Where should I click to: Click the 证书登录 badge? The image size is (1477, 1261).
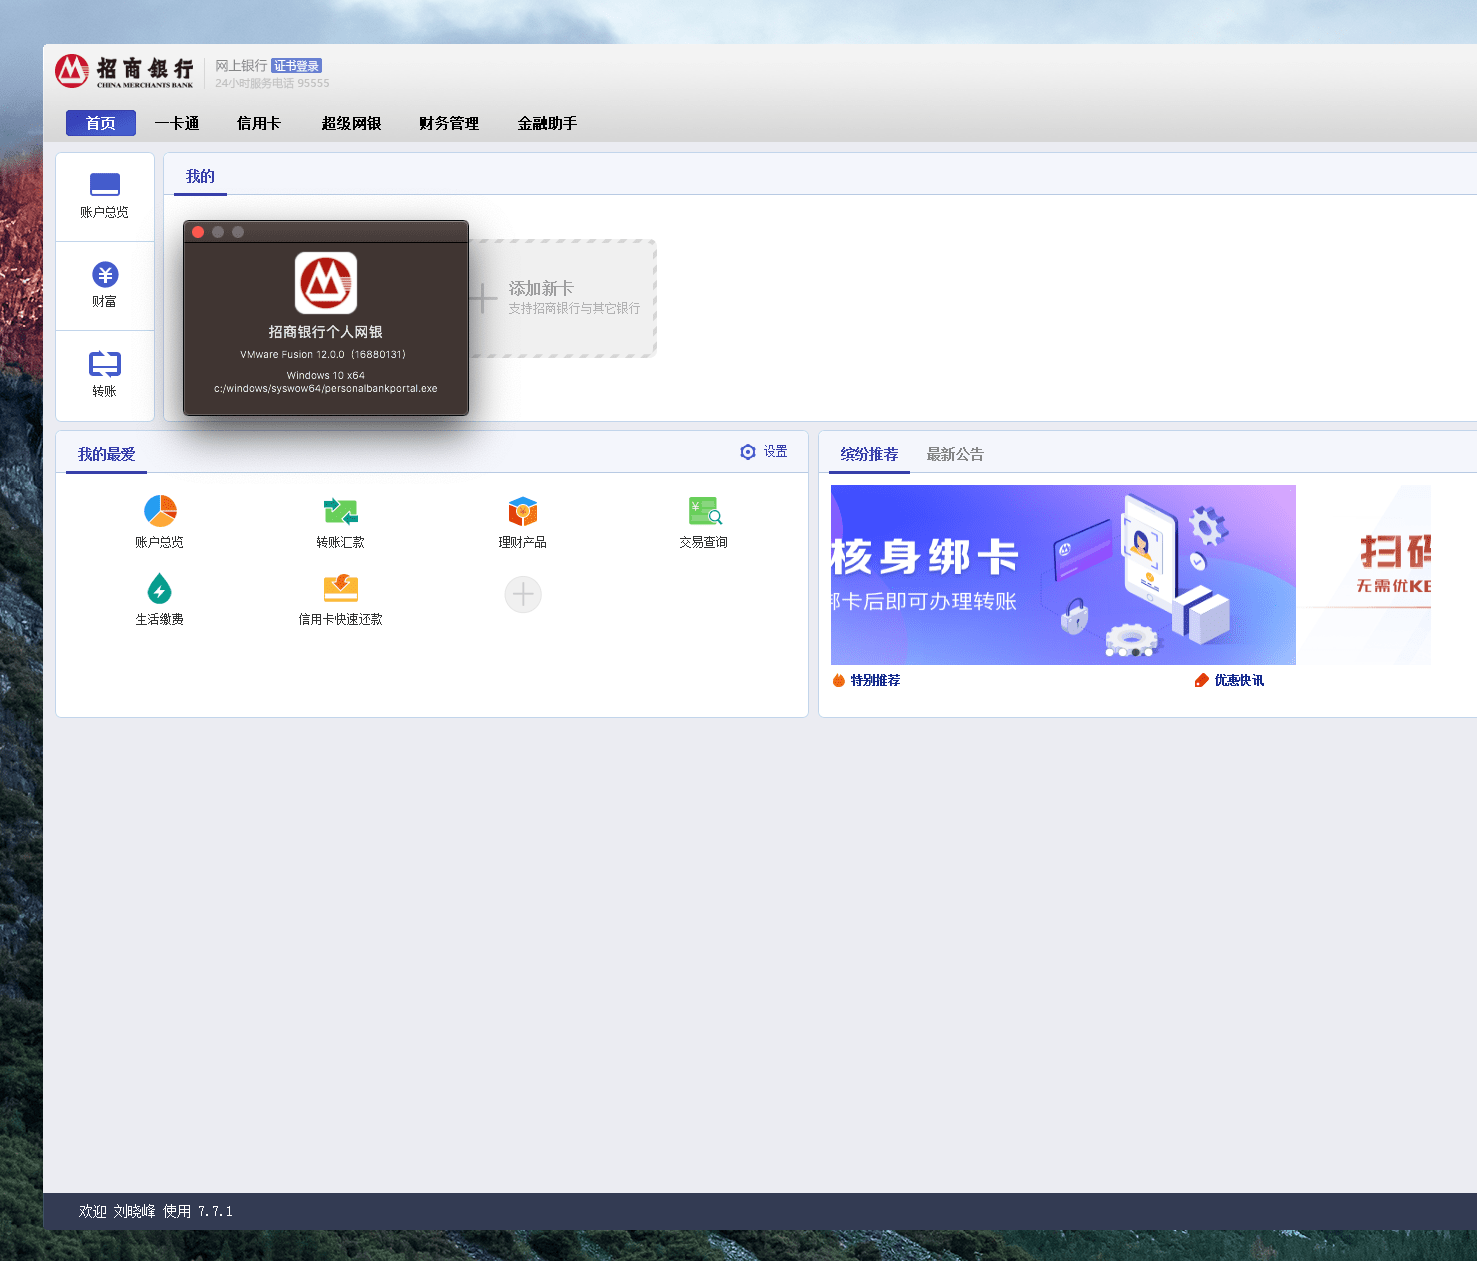297,66
